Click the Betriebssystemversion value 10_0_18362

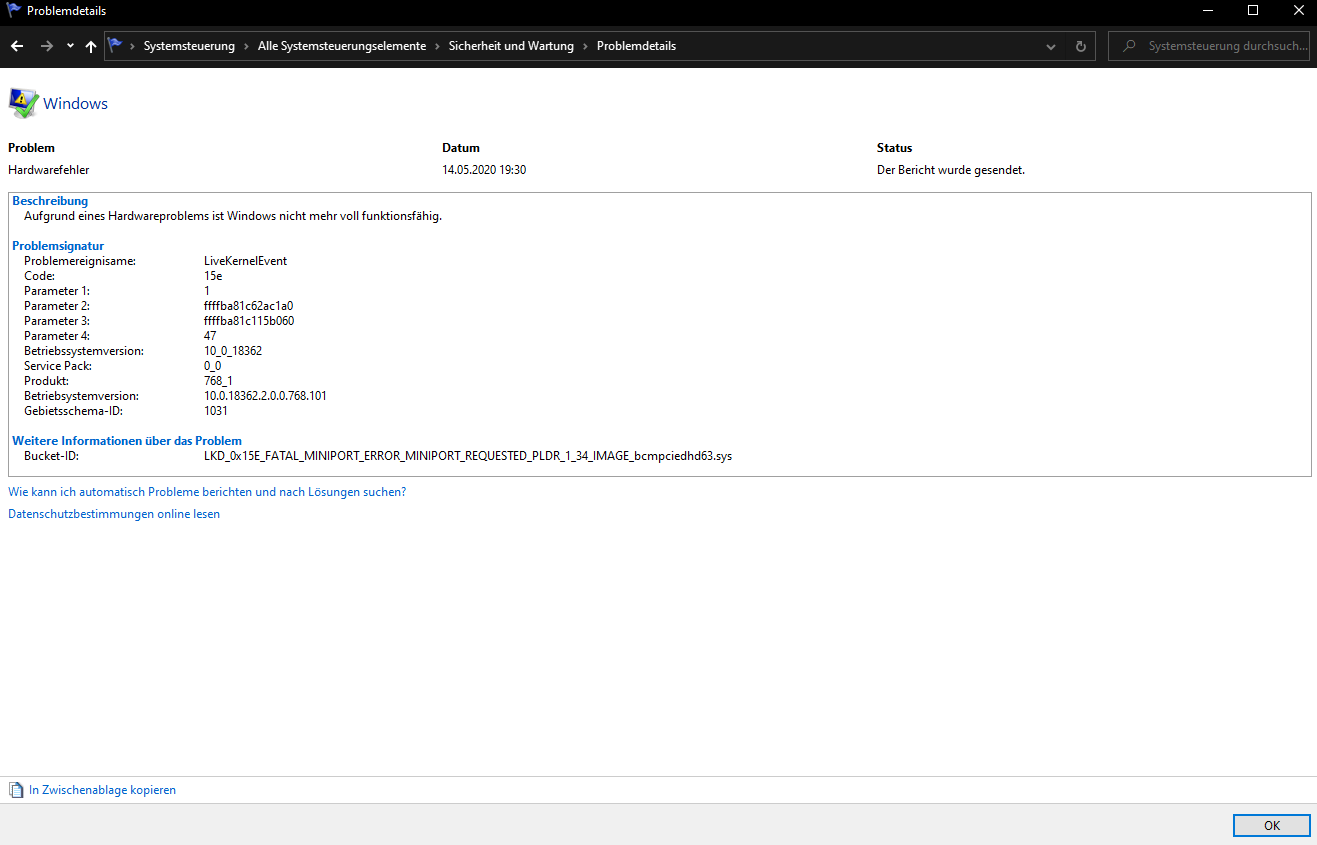pyautogui.click(x=233, y=351)
